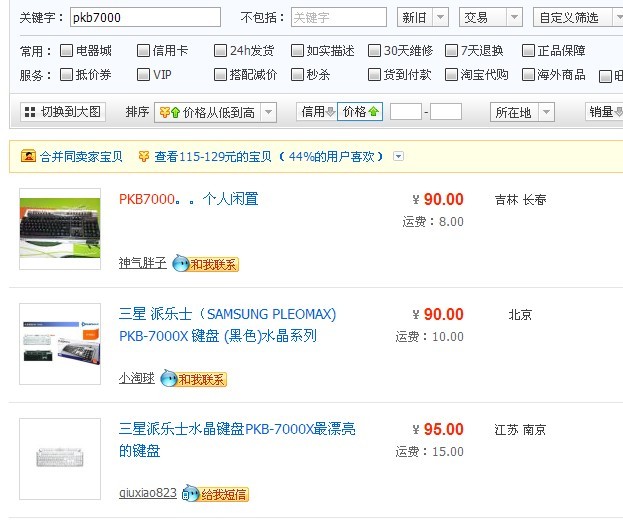Sort results by 价格
This screenshot has width=623, height=521.
click(360, 112)
